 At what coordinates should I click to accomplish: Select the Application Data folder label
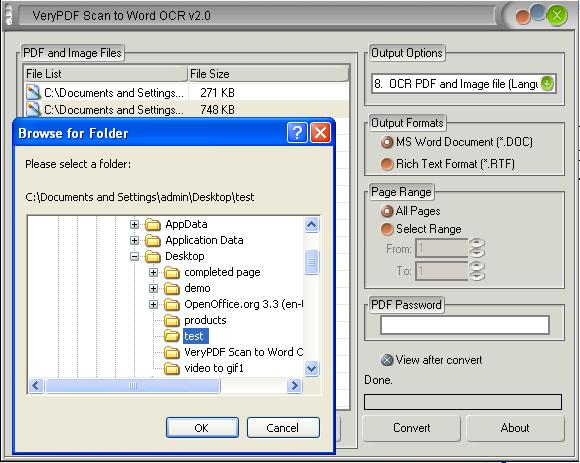click(x=204, y=240)
